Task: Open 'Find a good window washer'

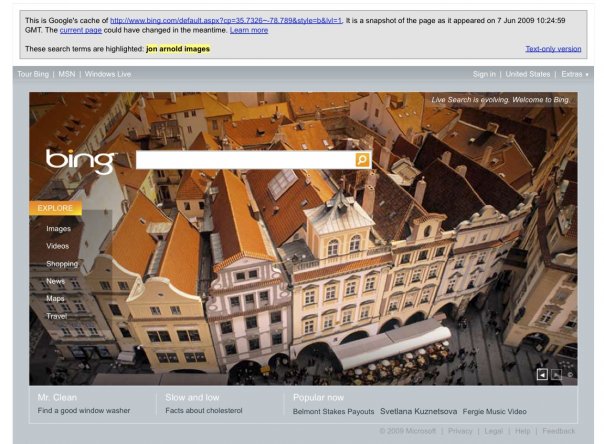Action: (x=84, y=410)
